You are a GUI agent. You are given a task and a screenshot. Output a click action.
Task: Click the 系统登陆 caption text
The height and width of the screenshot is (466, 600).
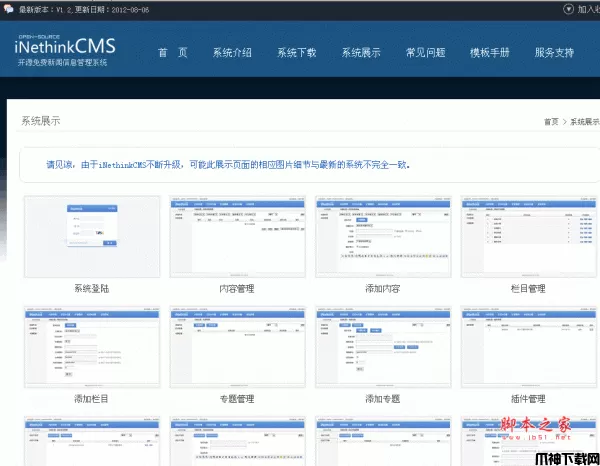91,288
